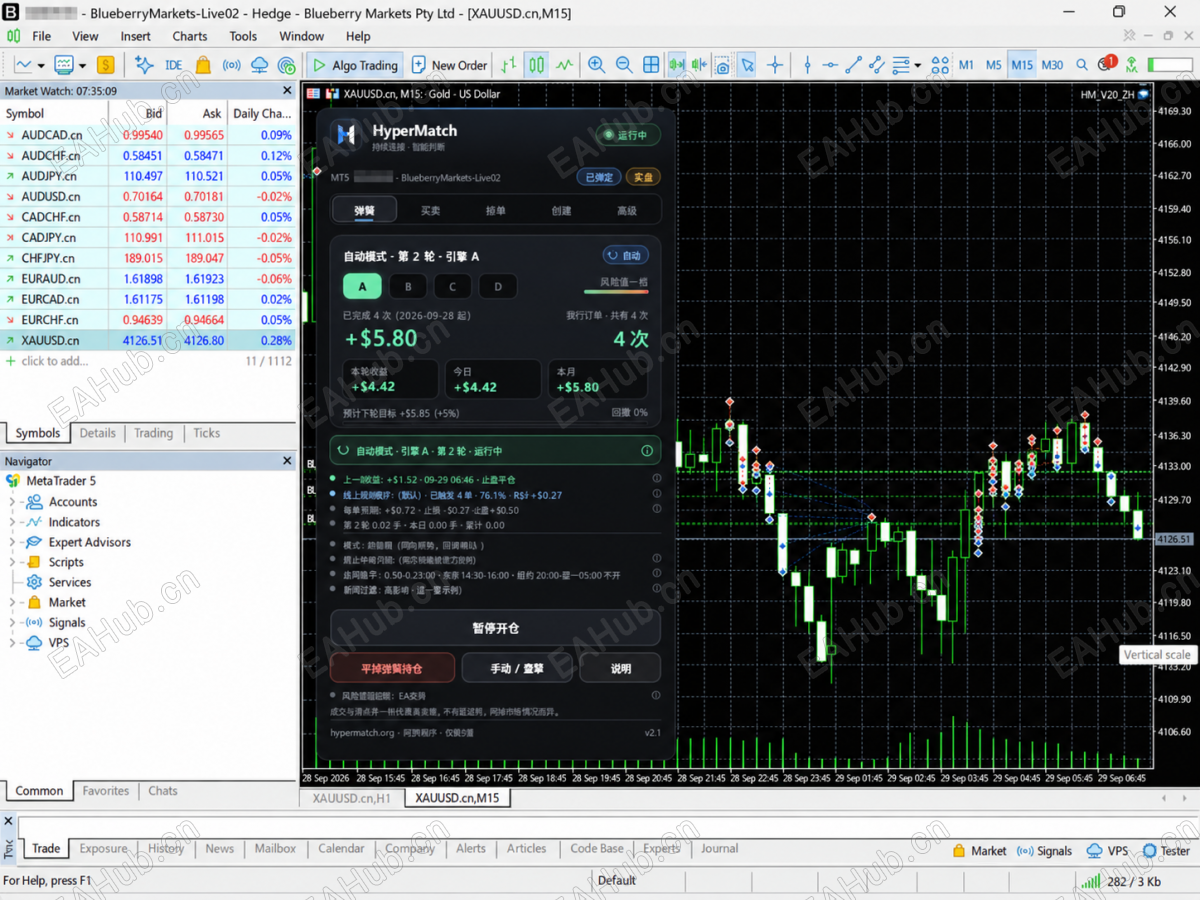Toggle Algo Trading on or off
The width and height of the screenshot is (1200, 900).
355,65
